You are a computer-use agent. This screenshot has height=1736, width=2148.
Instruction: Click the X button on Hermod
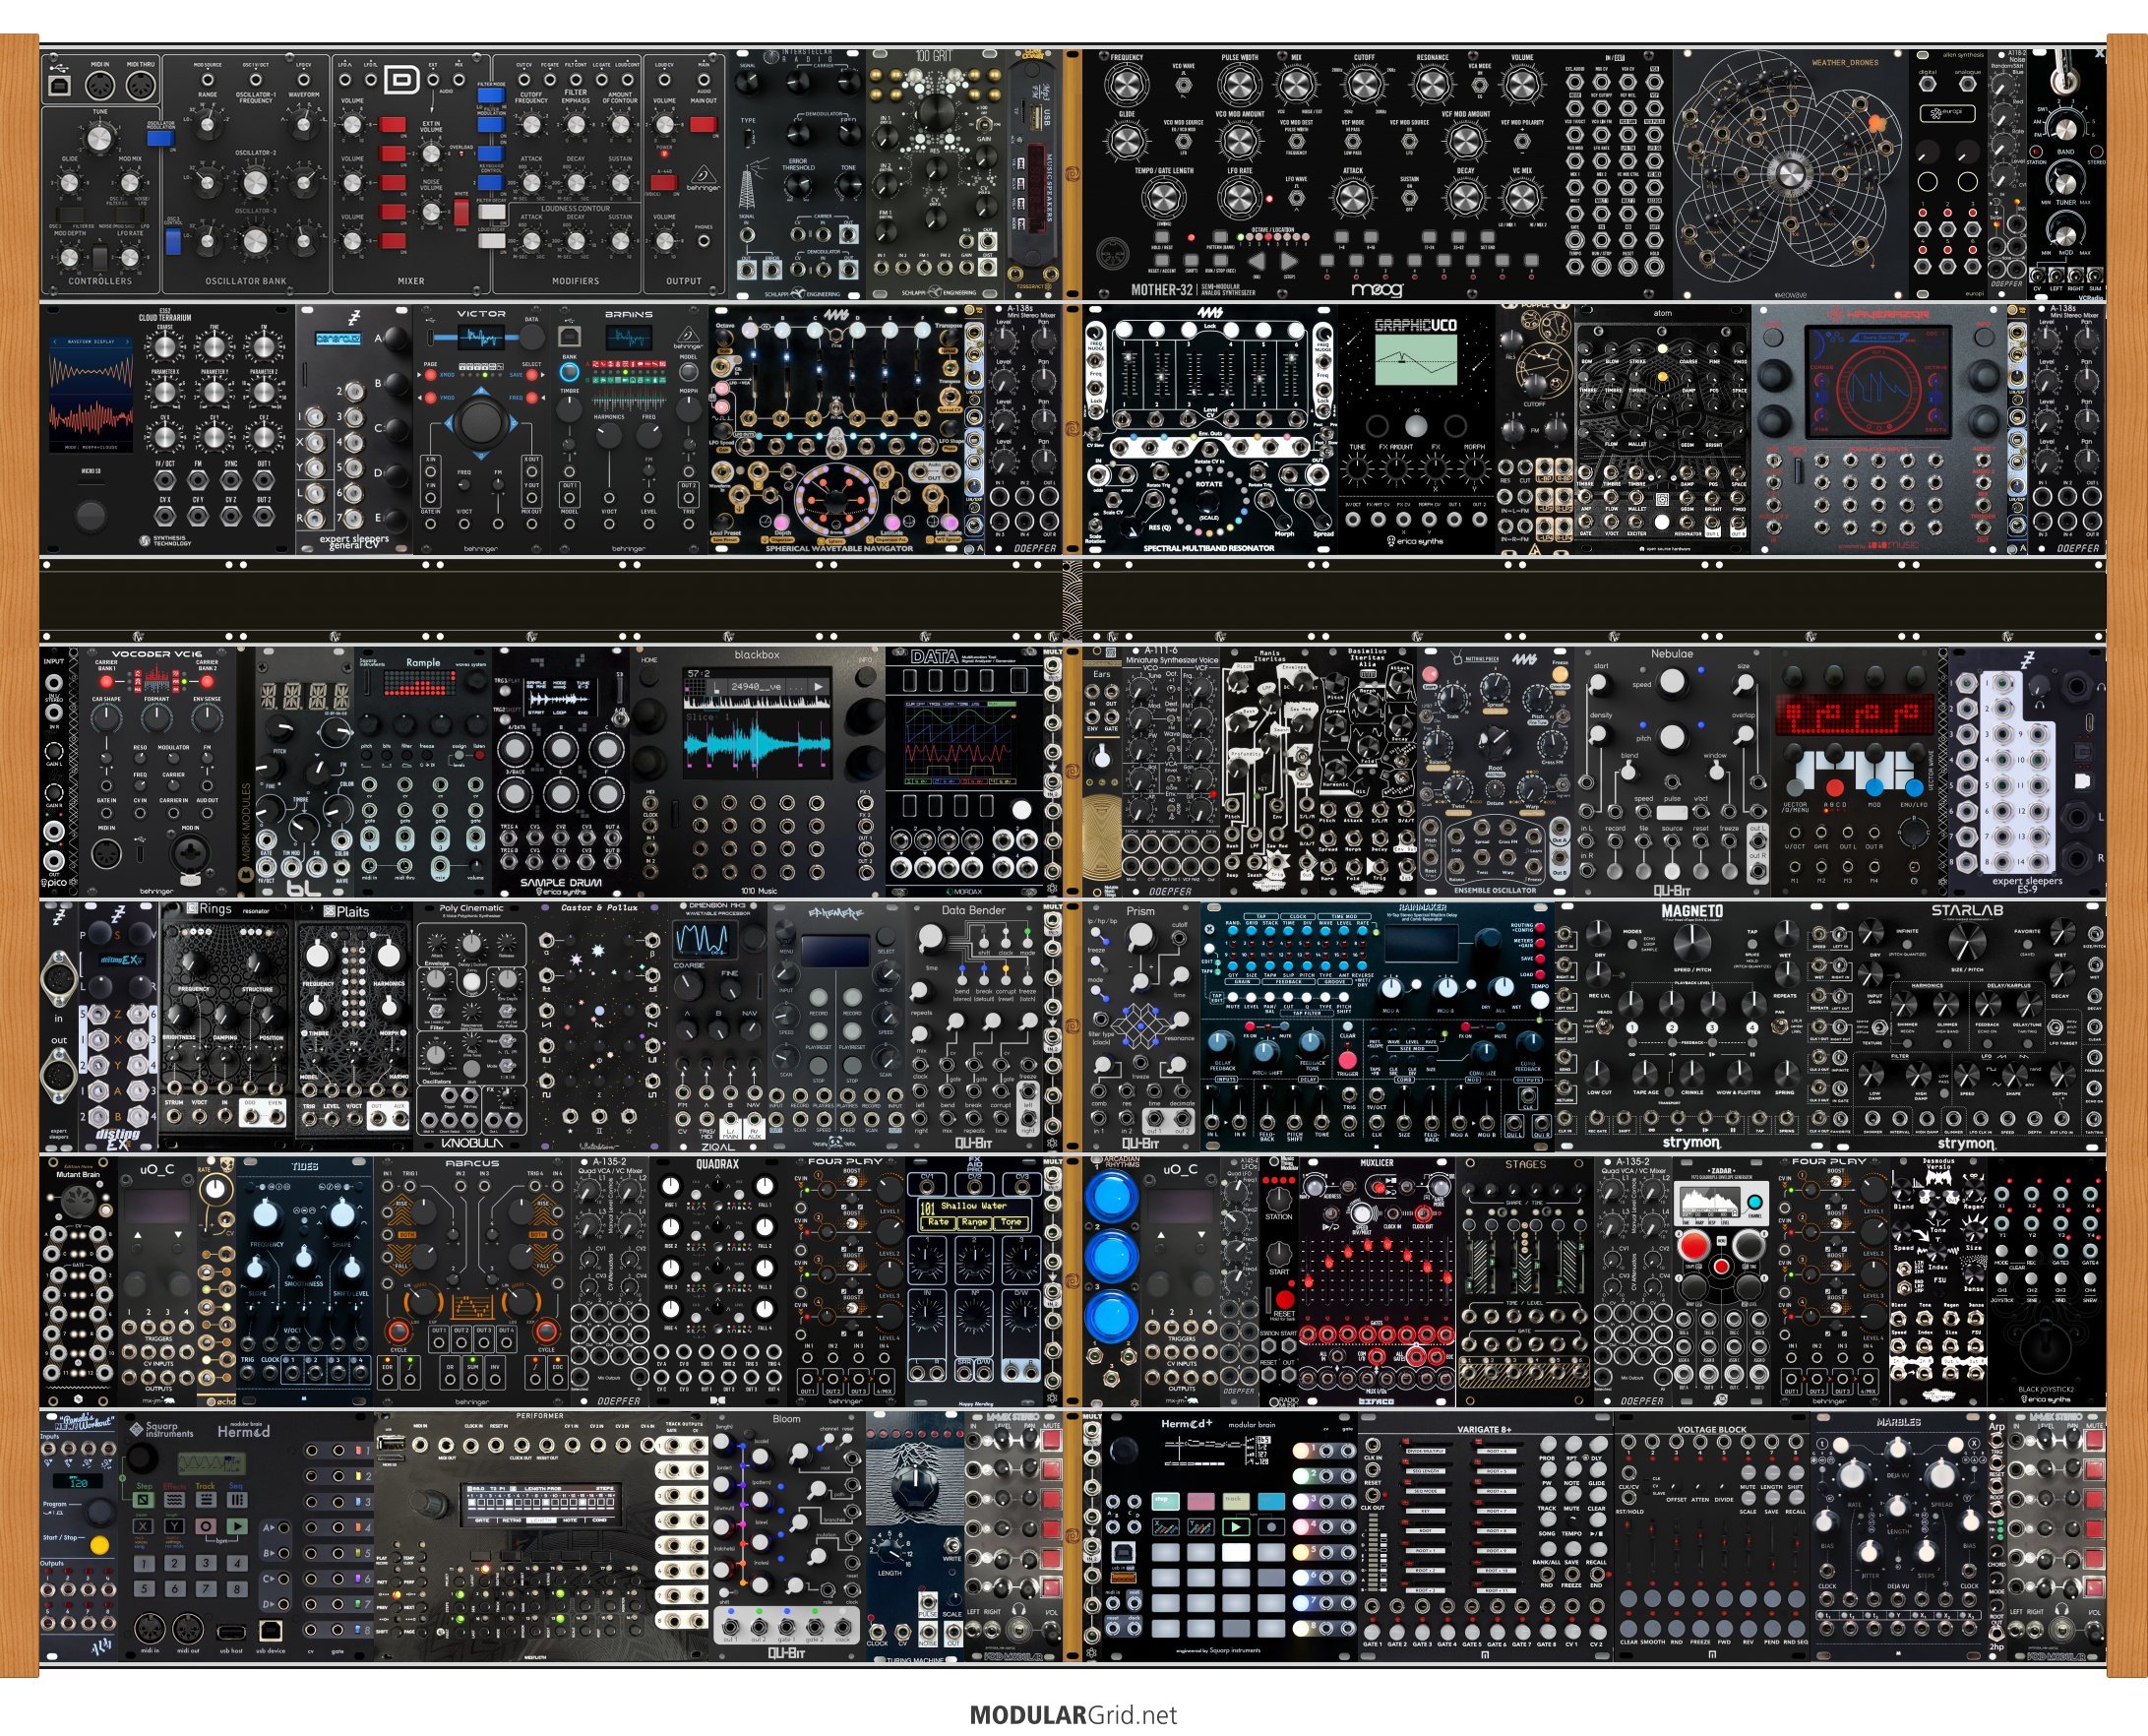144,1527
